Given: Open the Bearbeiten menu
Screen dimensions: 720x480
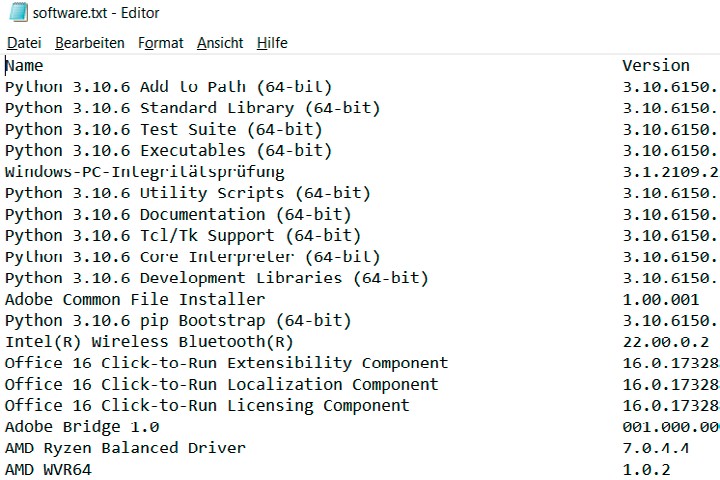Looking at the screenshot, I should (x=90, y=43).
